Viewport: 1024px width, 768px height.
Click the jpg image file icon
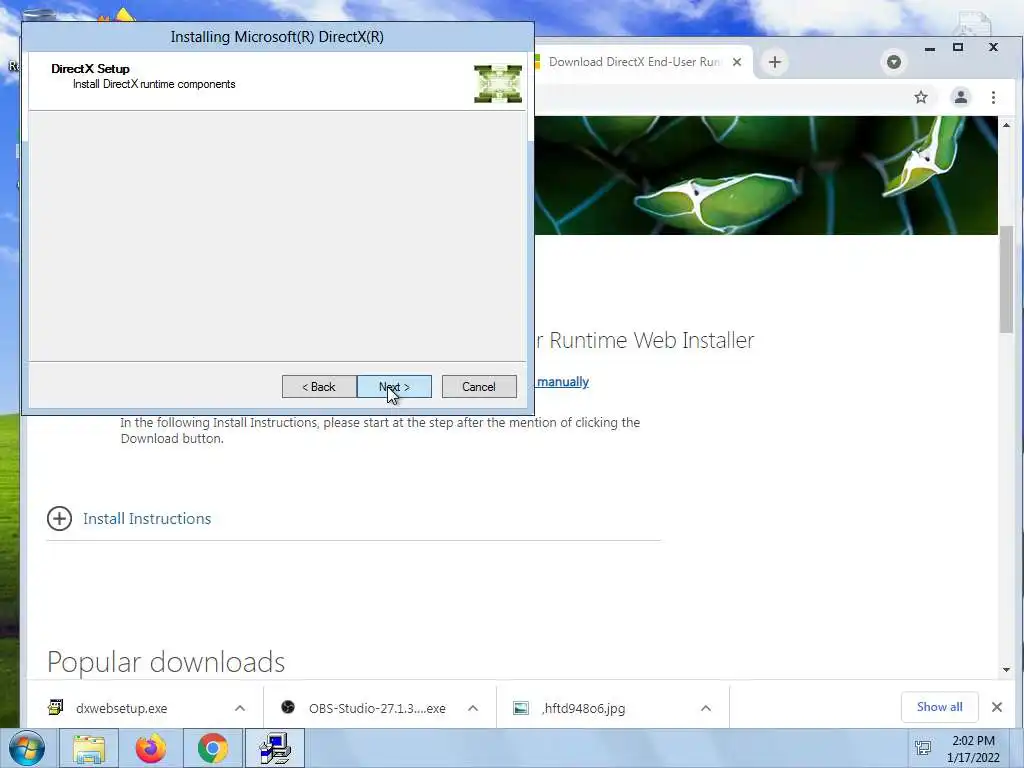point(520,708)
